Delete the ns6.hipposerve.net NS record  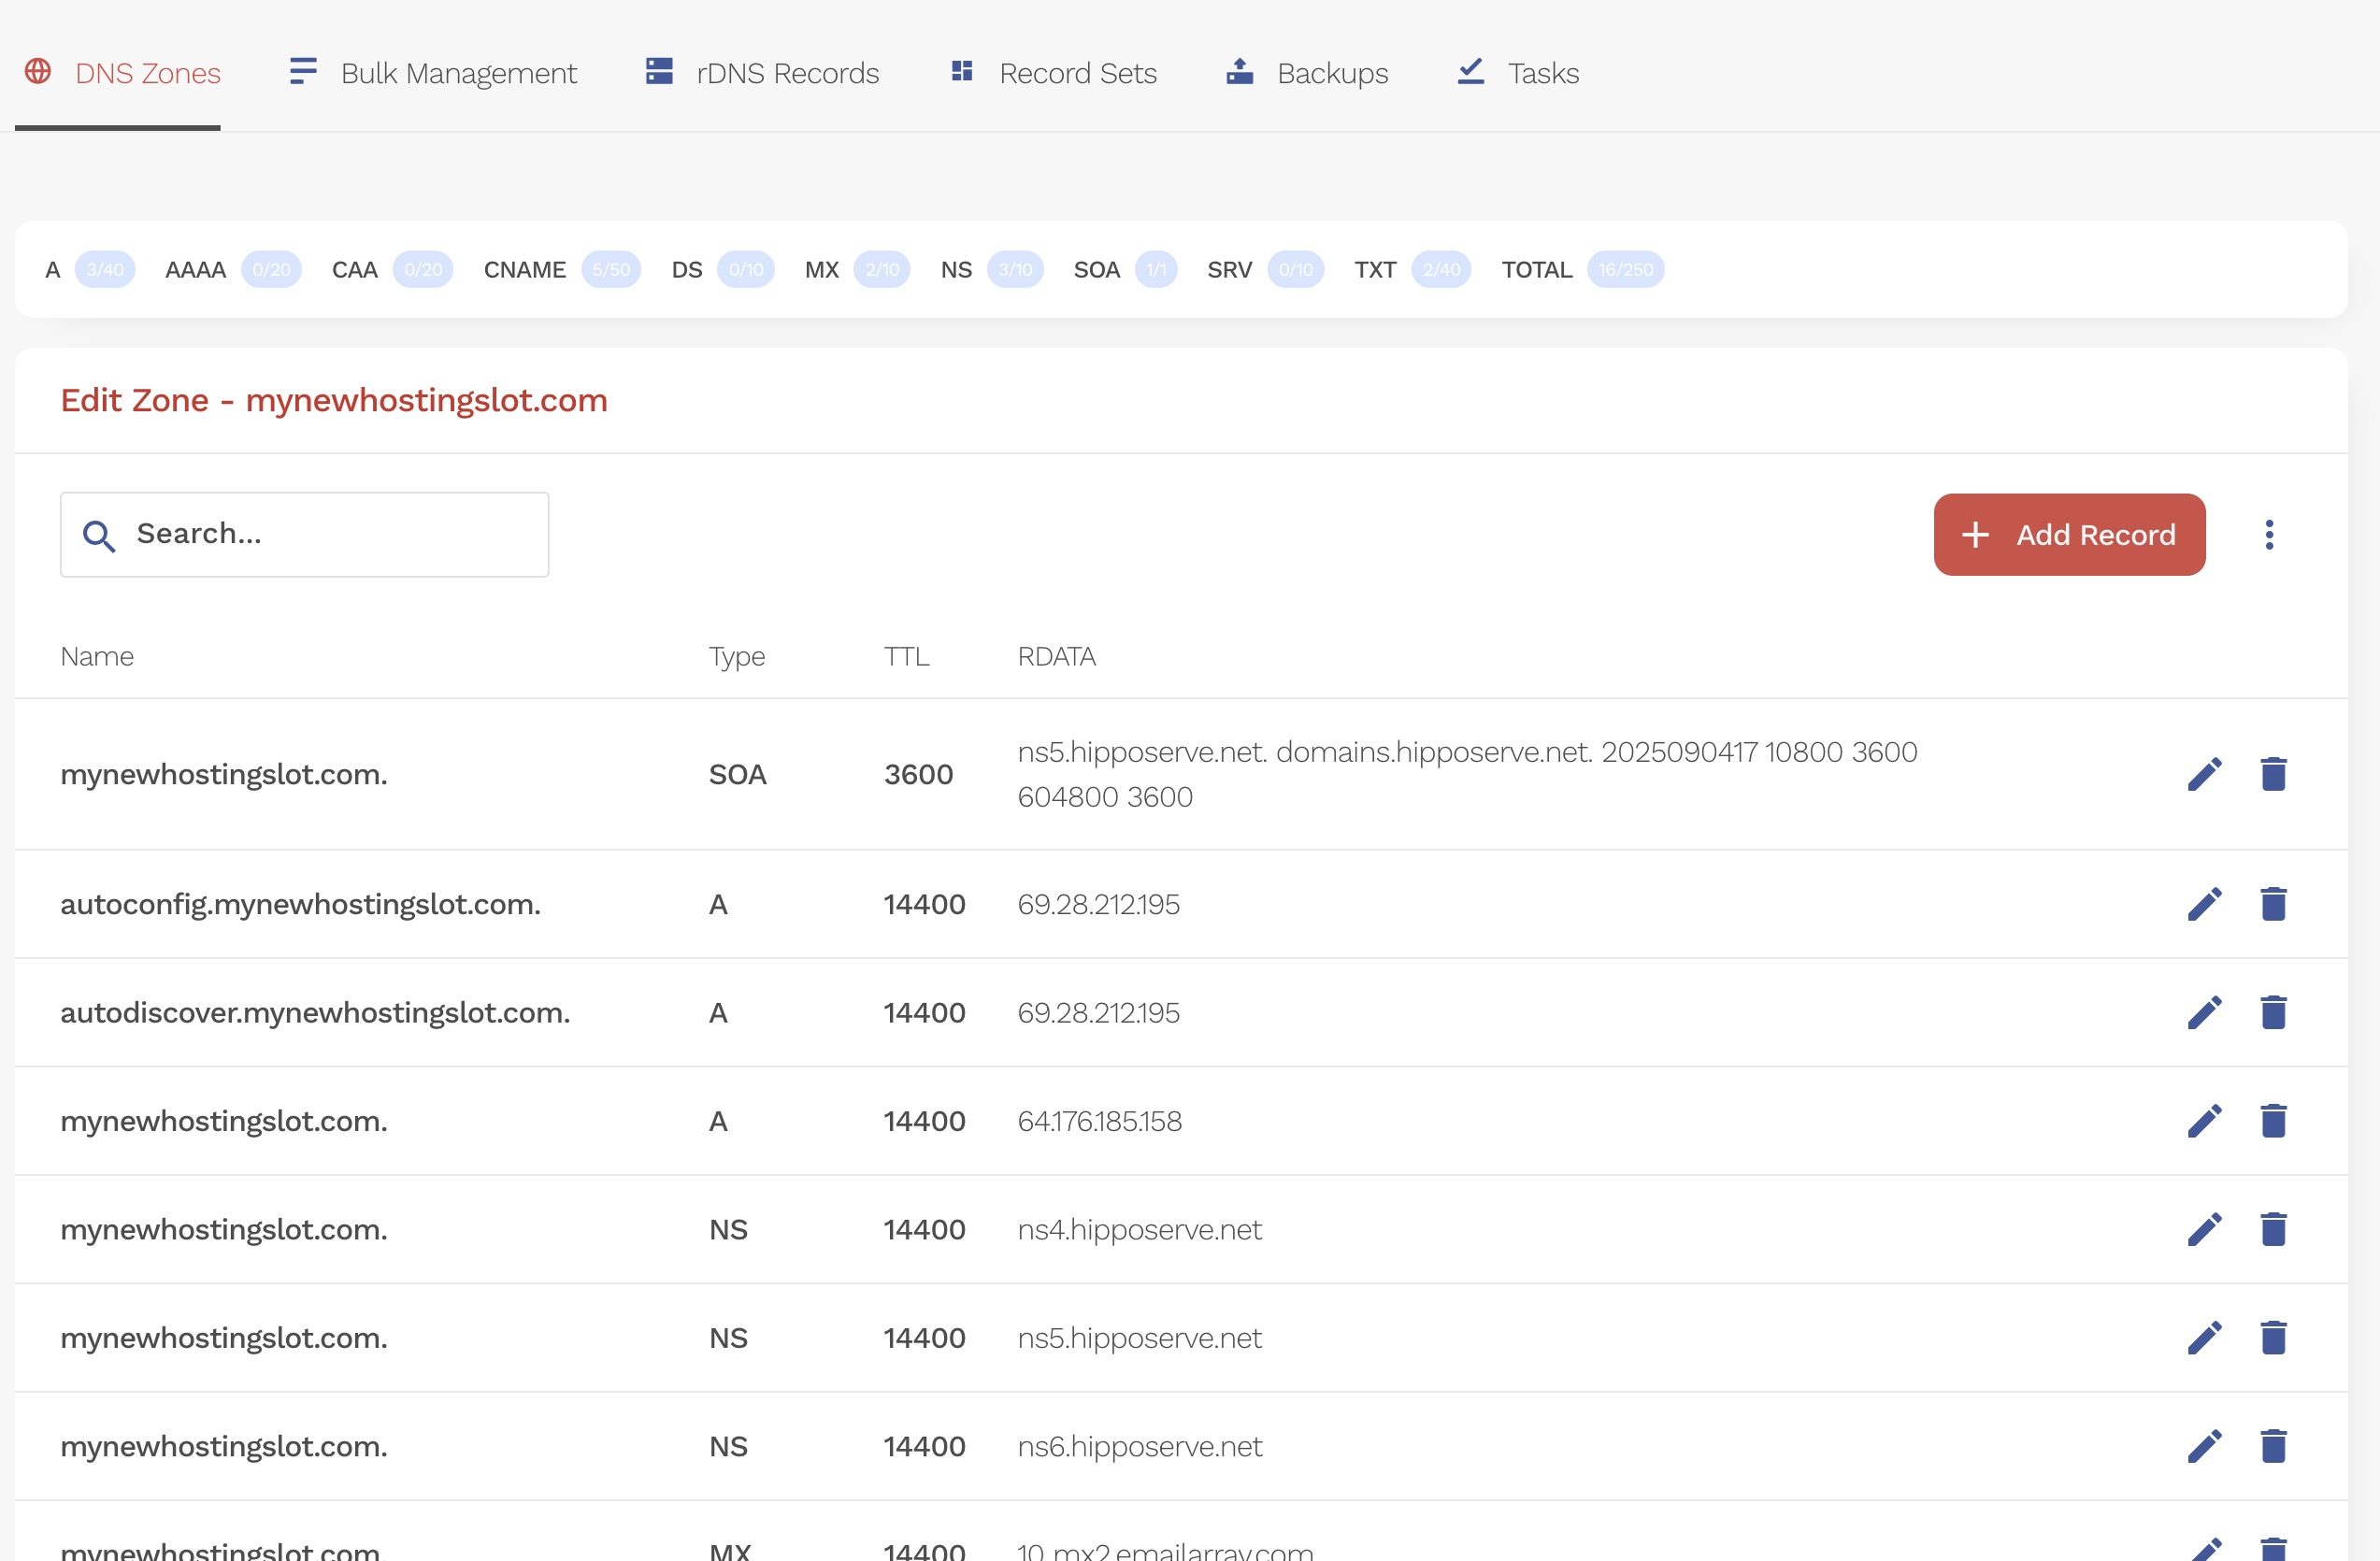click(2273, 1446)
